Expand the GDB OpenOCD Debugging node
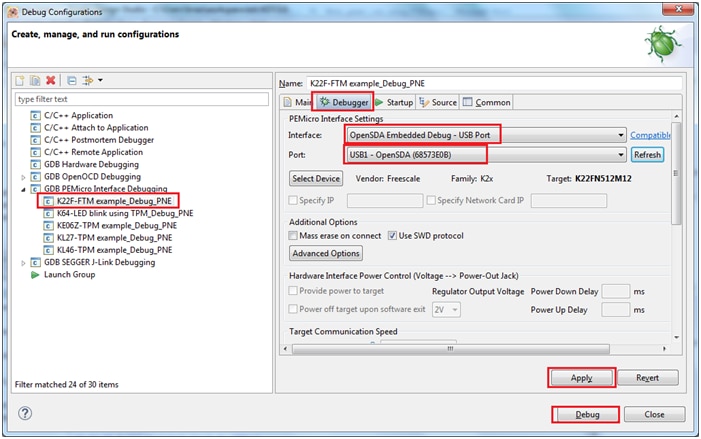This screenshot has width=701, height=439. coord(23,177)
